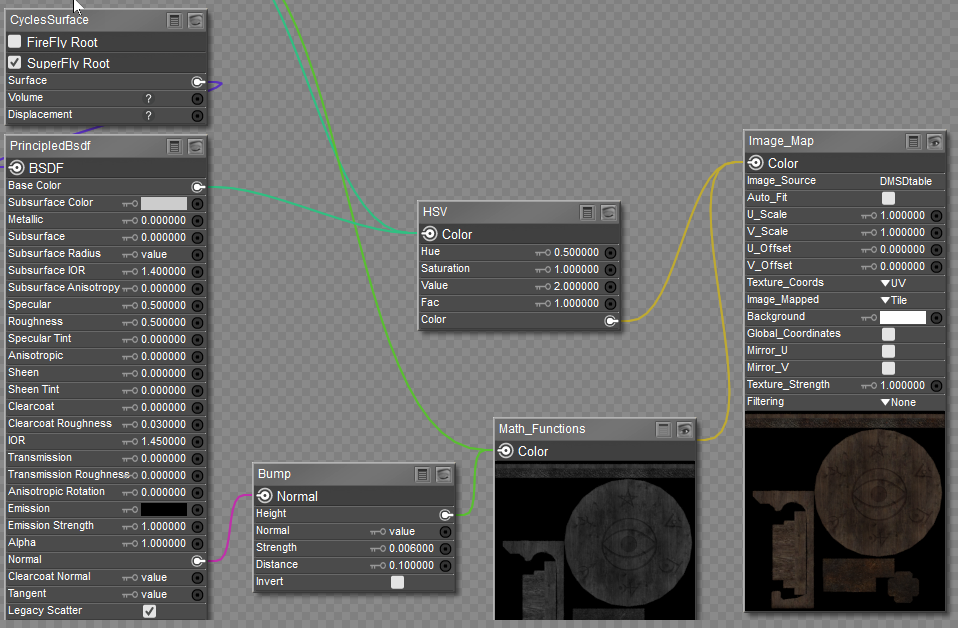The height and width of the screenshot is (628, 958).
Task: Click the Math_Functions grayscale texture preview
Action: coord(595,541)
